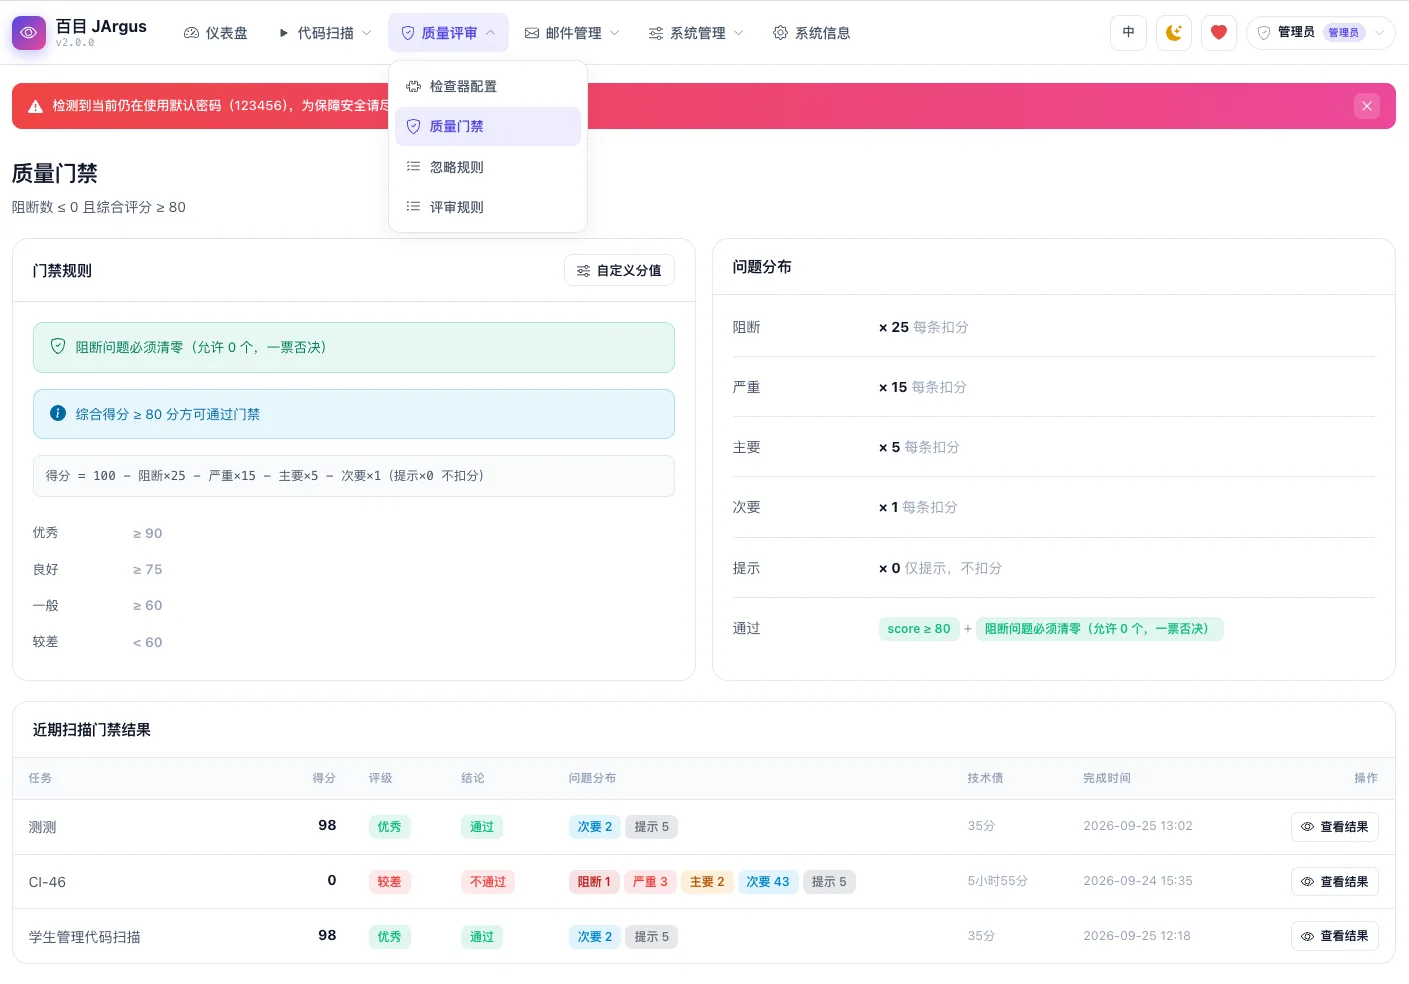1409x984 pixels.
Task: Click the info icon beside 综合得分 ≥ 80
Action: point(58,413)
